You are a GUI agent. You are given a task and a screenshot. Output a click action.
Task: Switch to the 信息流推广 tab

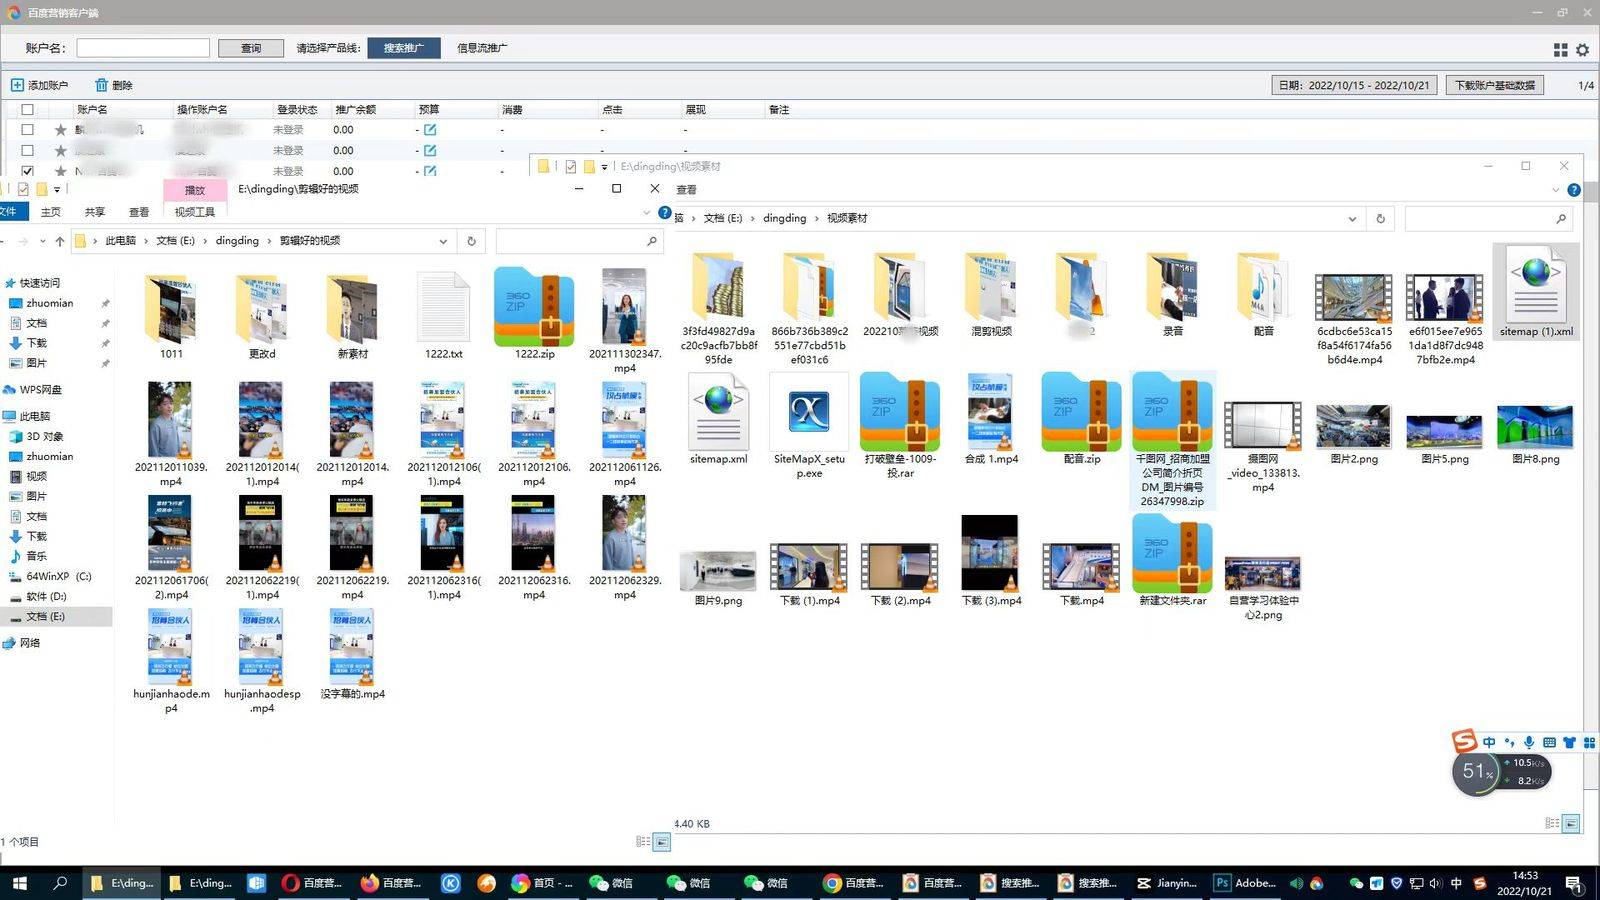pos(482,48)
